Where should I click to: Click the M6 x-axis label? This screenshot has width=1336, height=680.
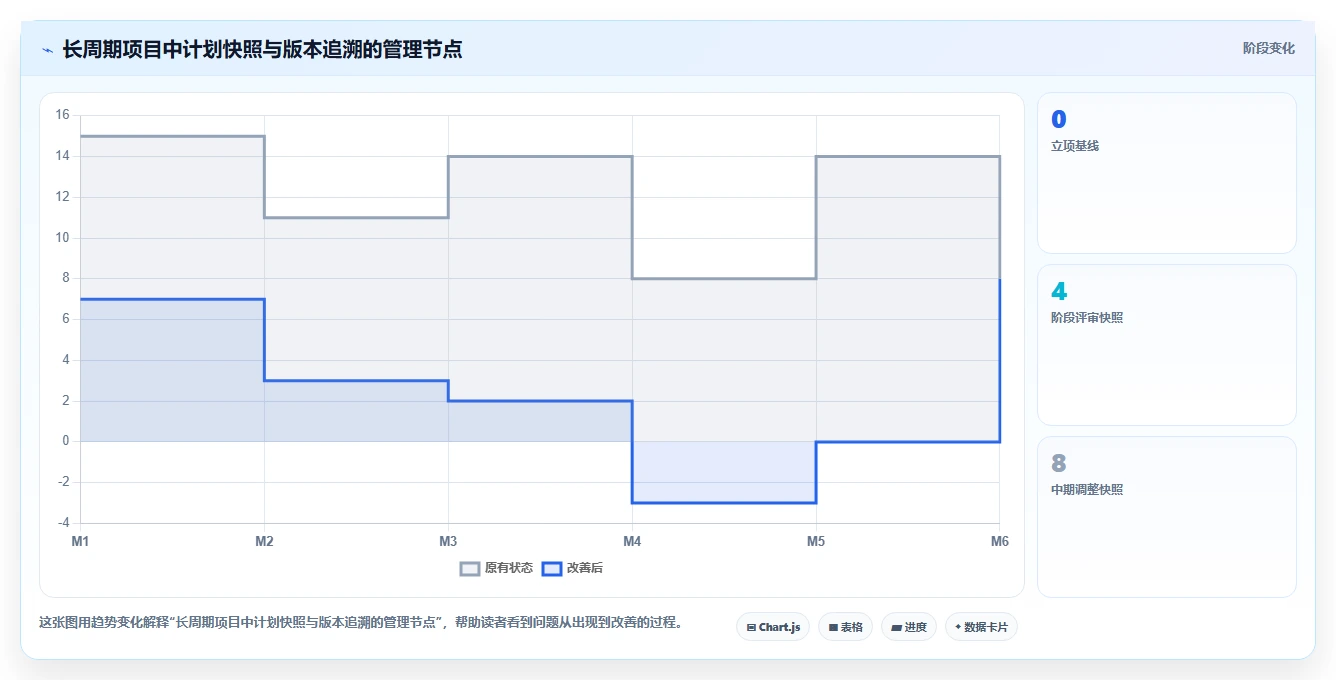point(1000,541)
